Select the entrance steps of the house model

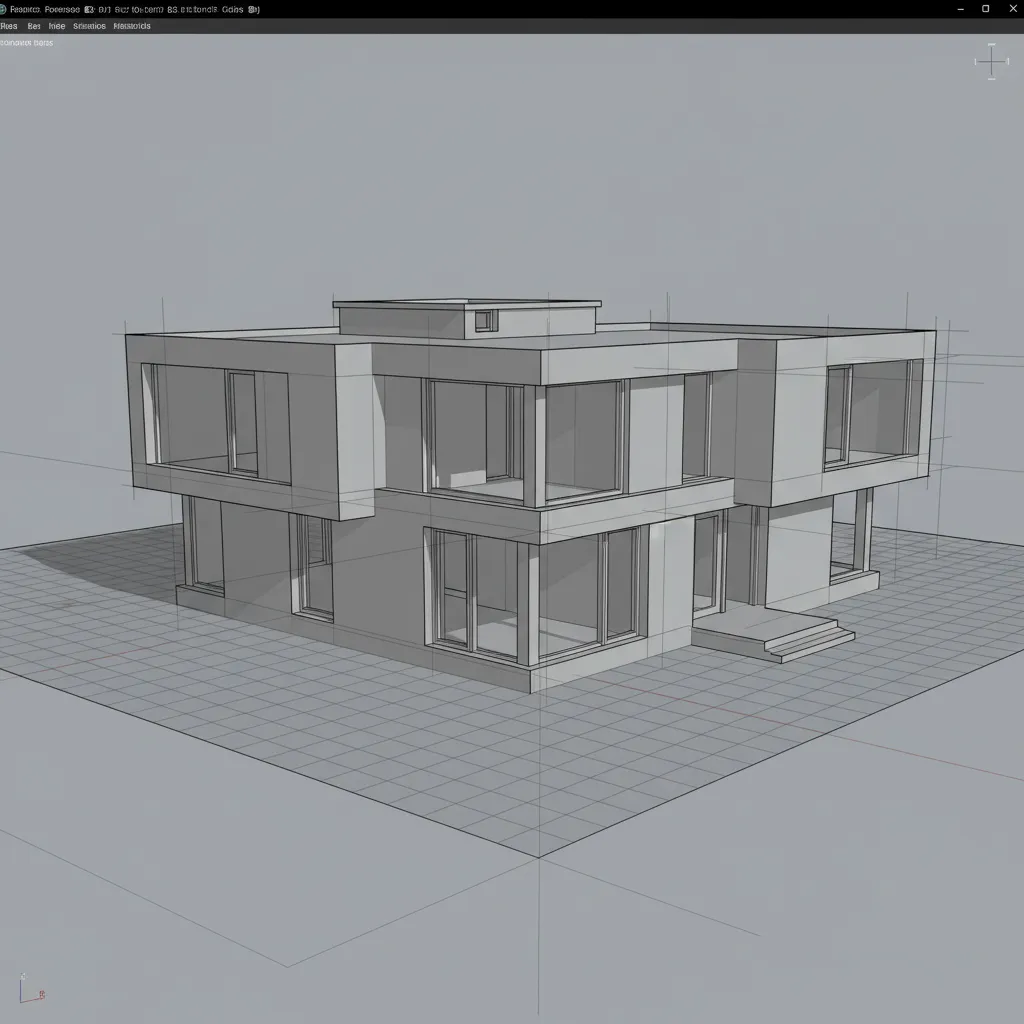(774, 633)
